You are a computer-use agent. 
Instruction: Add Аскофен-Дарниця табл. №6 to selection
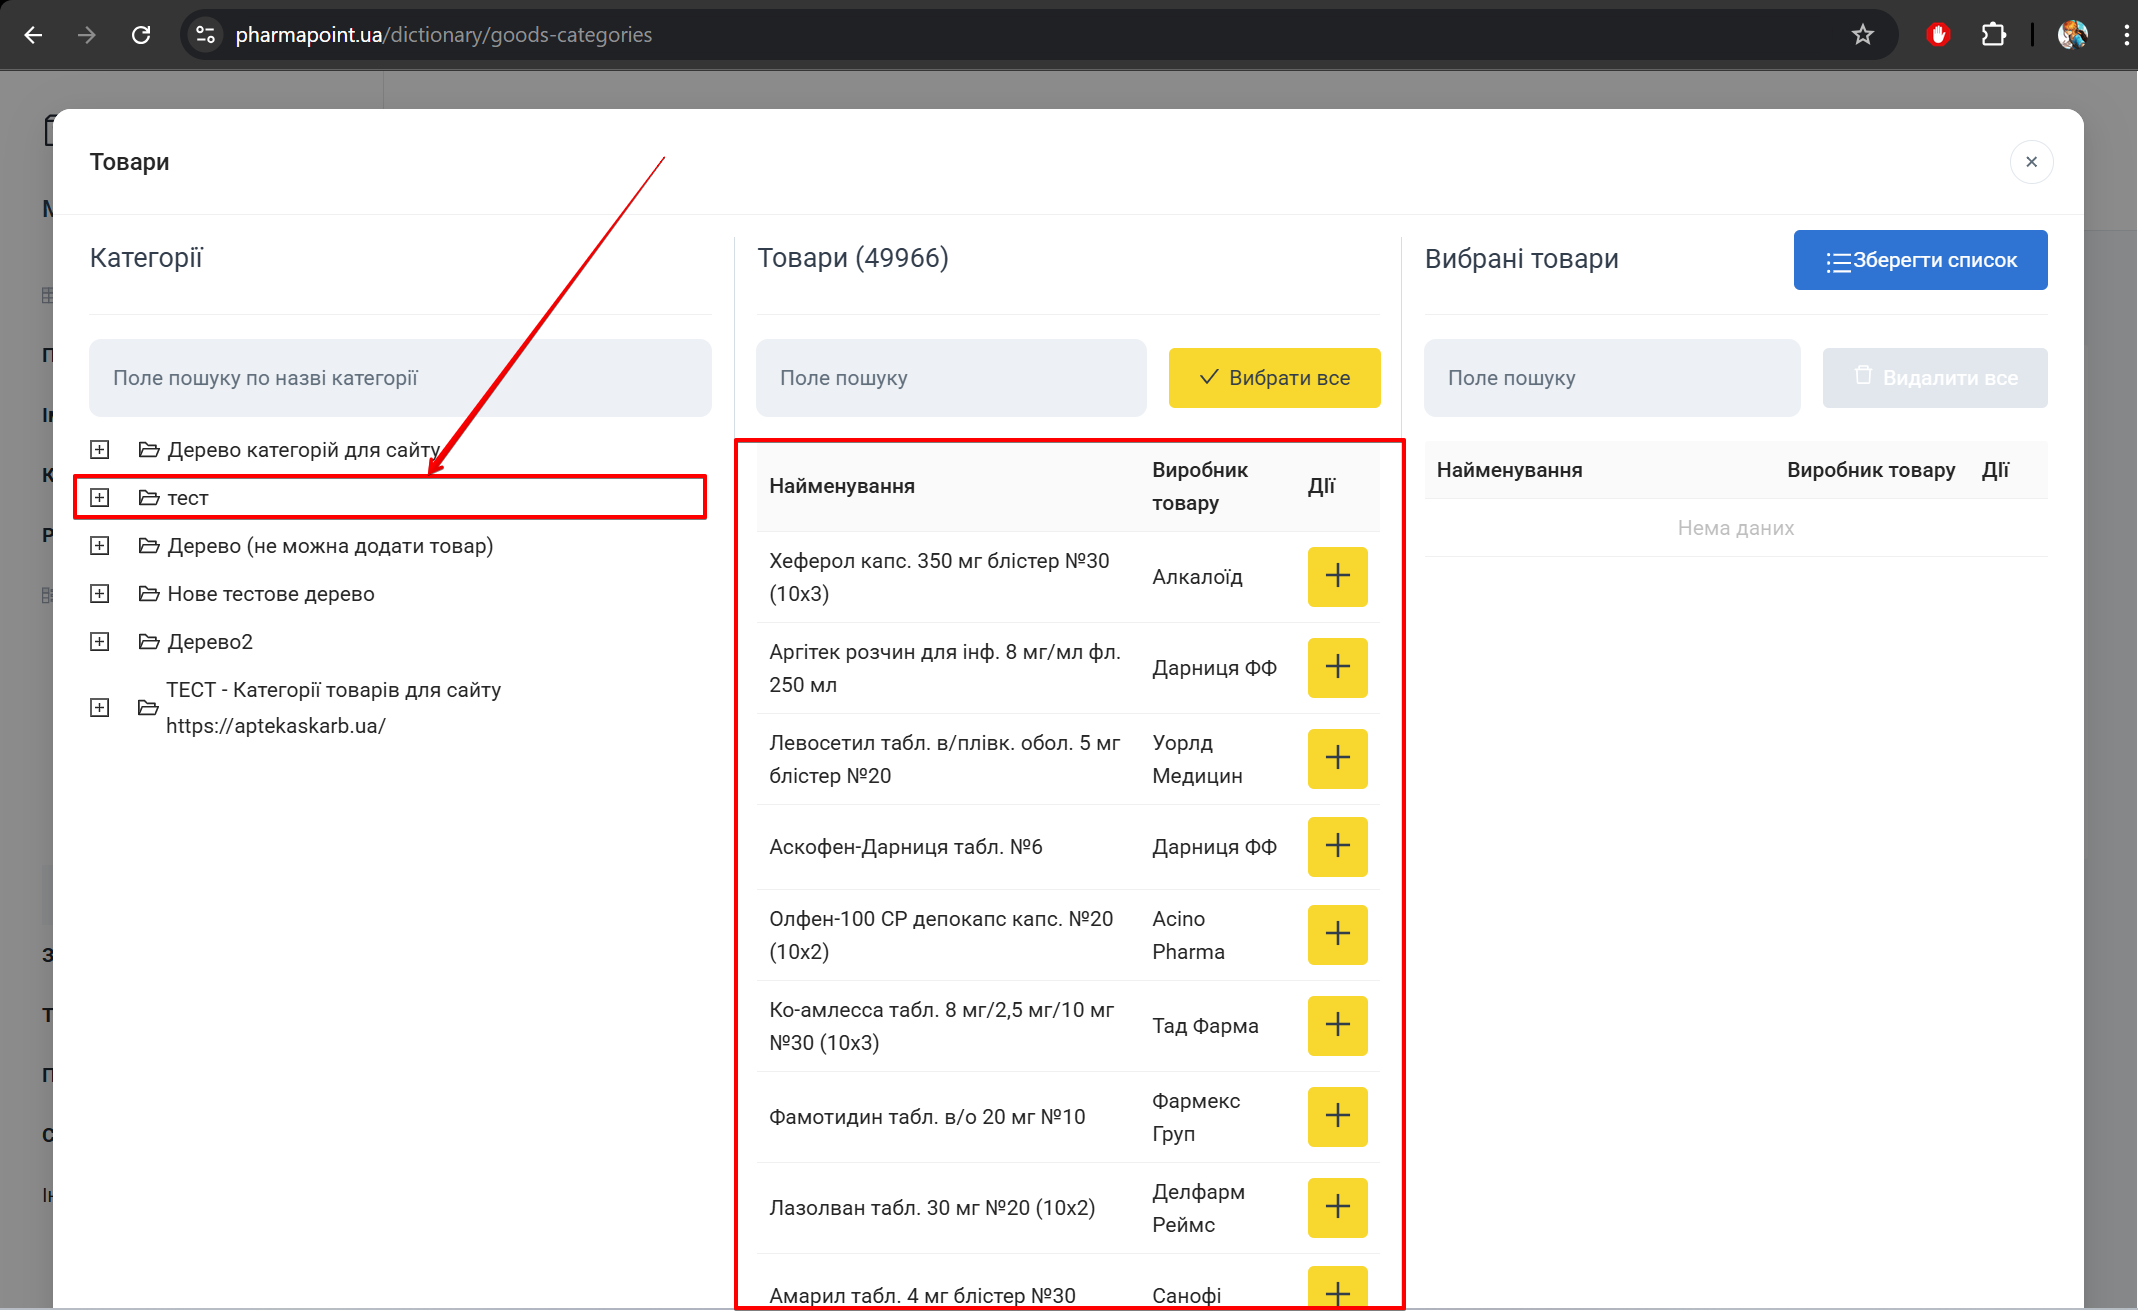tap(1337, 846)
